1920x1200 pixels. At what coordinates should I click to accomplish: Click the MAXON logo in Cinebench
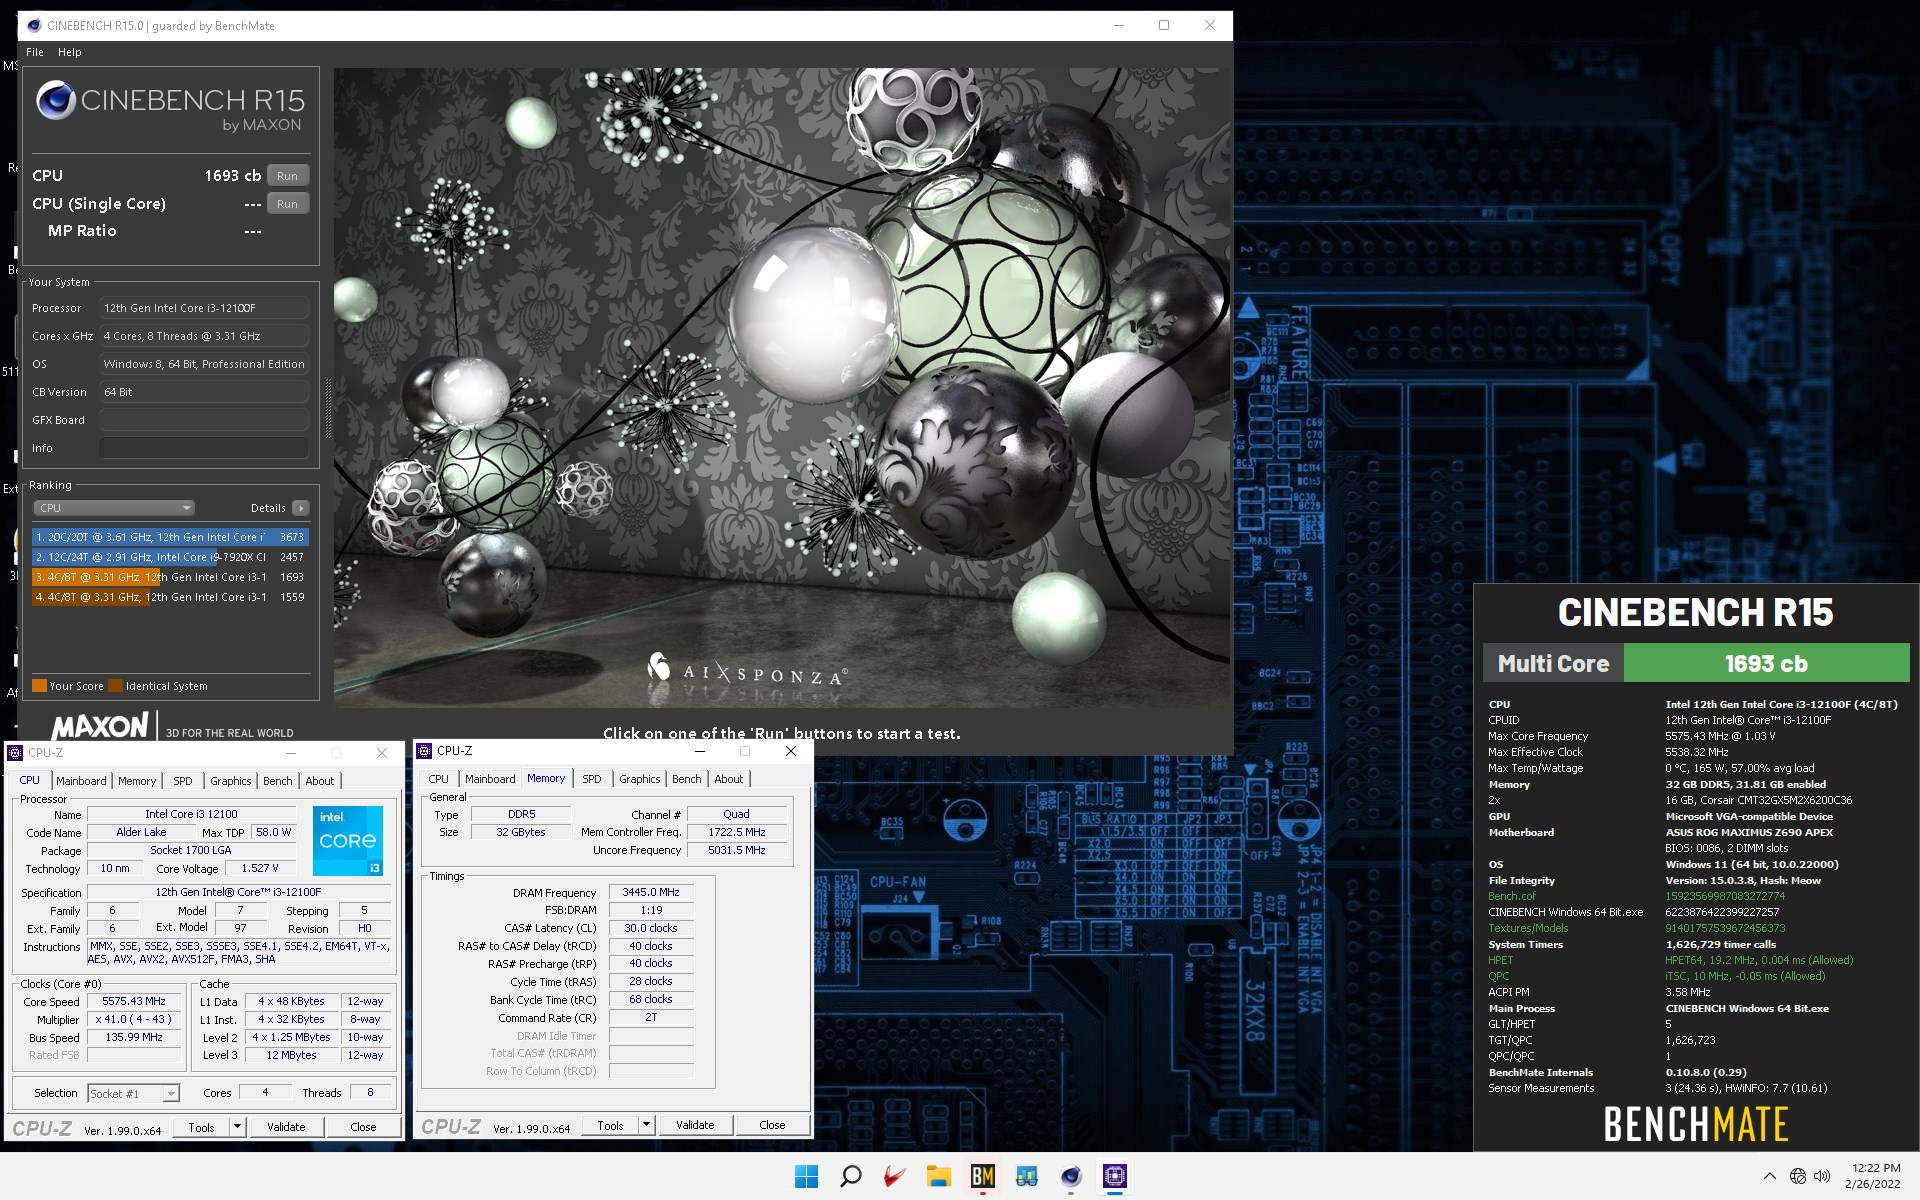pos(100,726)
